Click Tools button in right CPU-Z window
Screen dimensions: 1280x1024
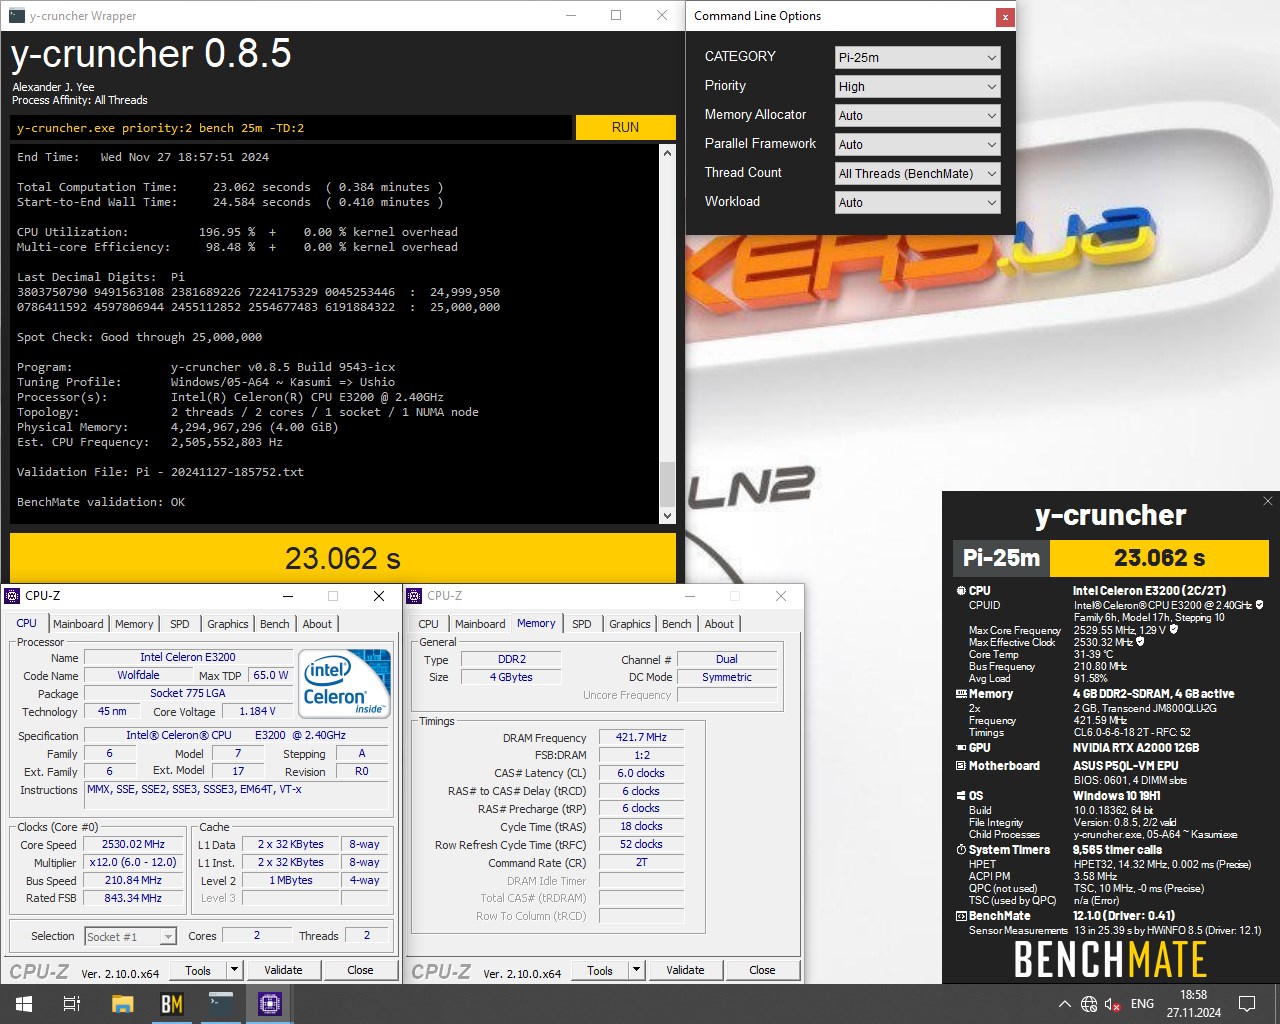(x=600, y=970)
